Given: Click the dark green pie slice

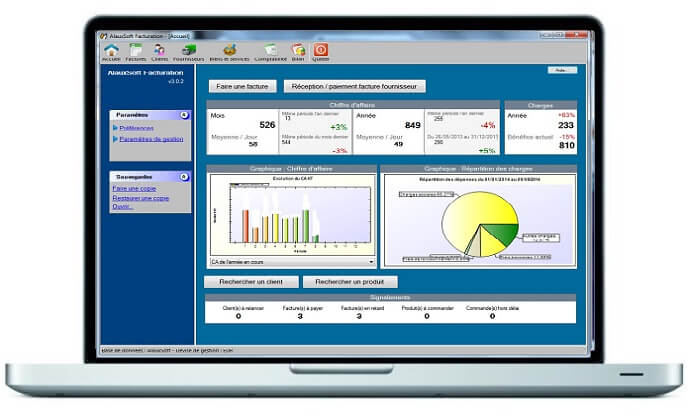Looking at the screenshot, I should (505, 233).
